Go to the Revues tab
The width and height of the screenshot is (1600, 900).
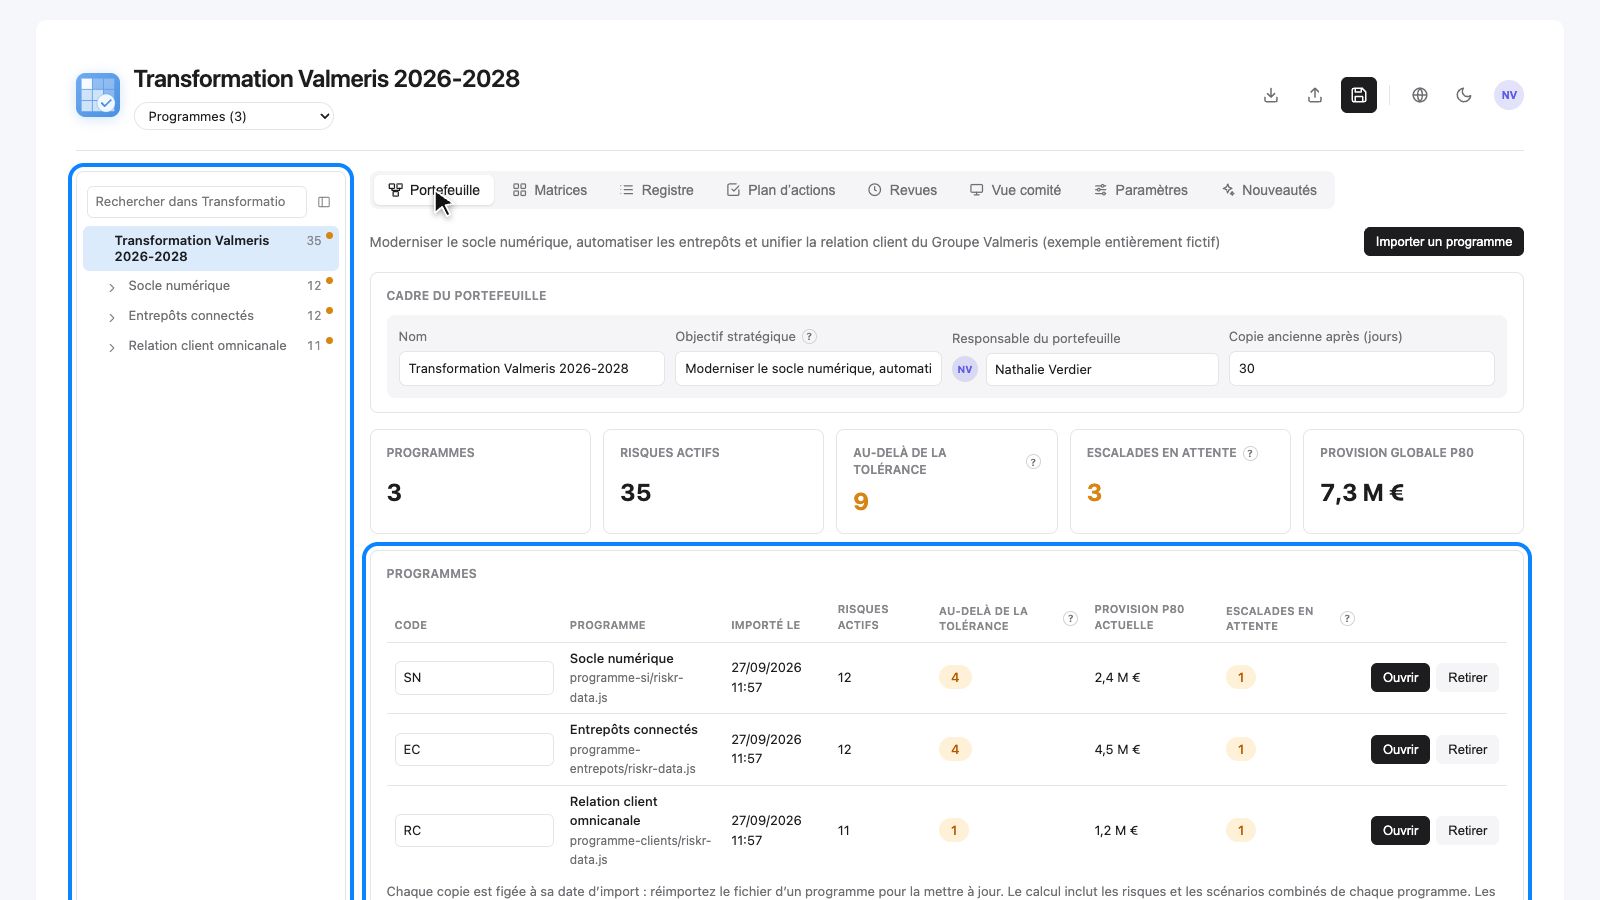point(902,190)
